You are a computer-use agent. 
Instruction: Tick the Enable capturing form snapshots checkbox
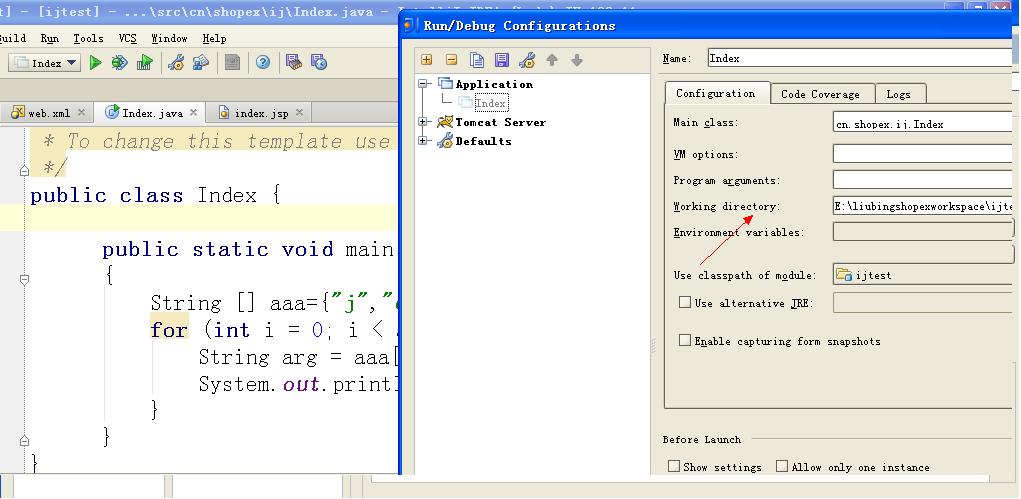click(685, 340)
